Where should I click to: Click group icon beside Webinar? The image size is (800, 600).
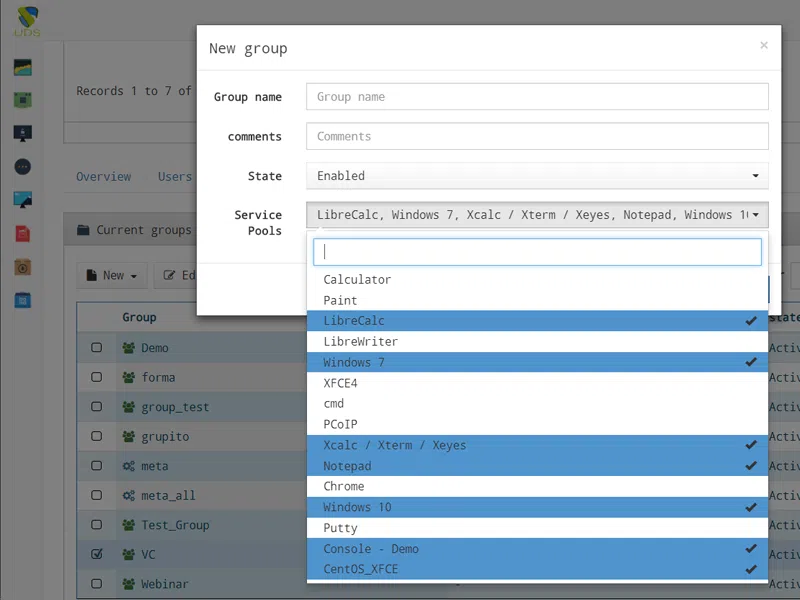point(129,584)
